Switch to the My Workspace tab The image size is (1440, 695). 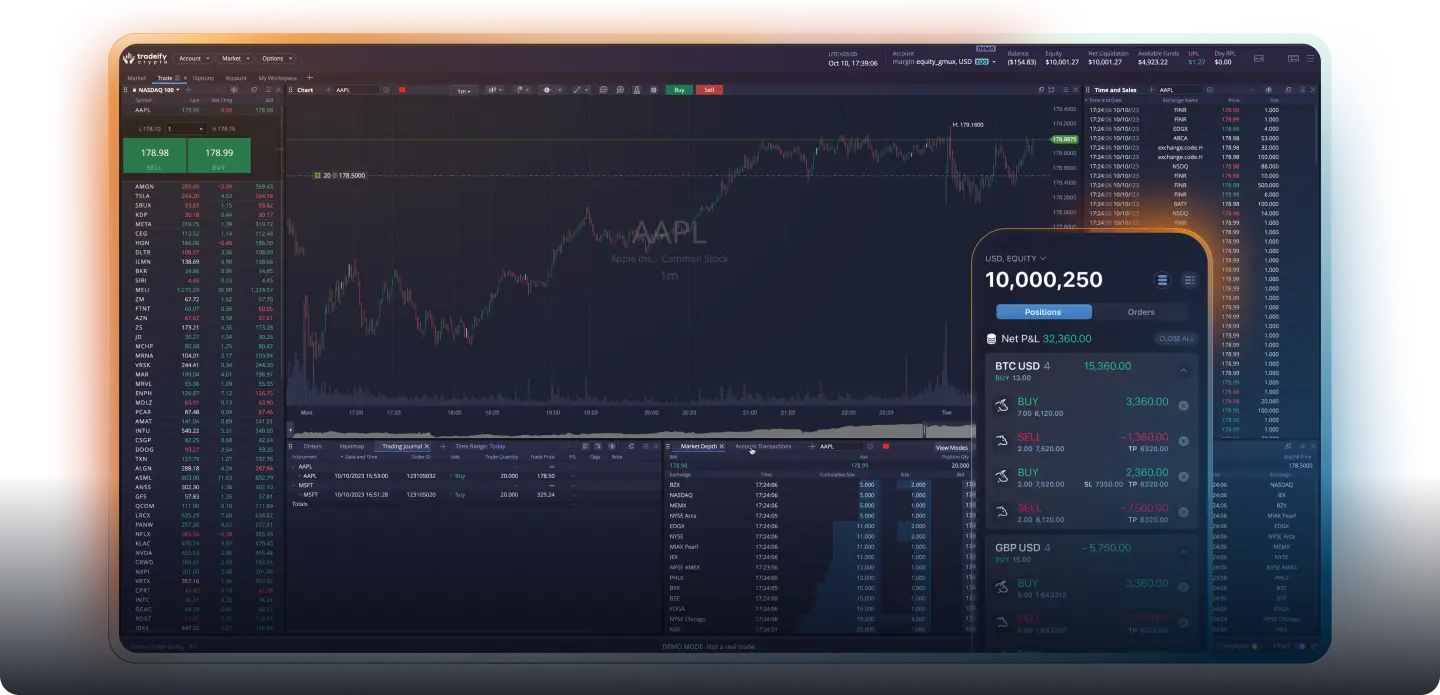[x=277, y=77]
